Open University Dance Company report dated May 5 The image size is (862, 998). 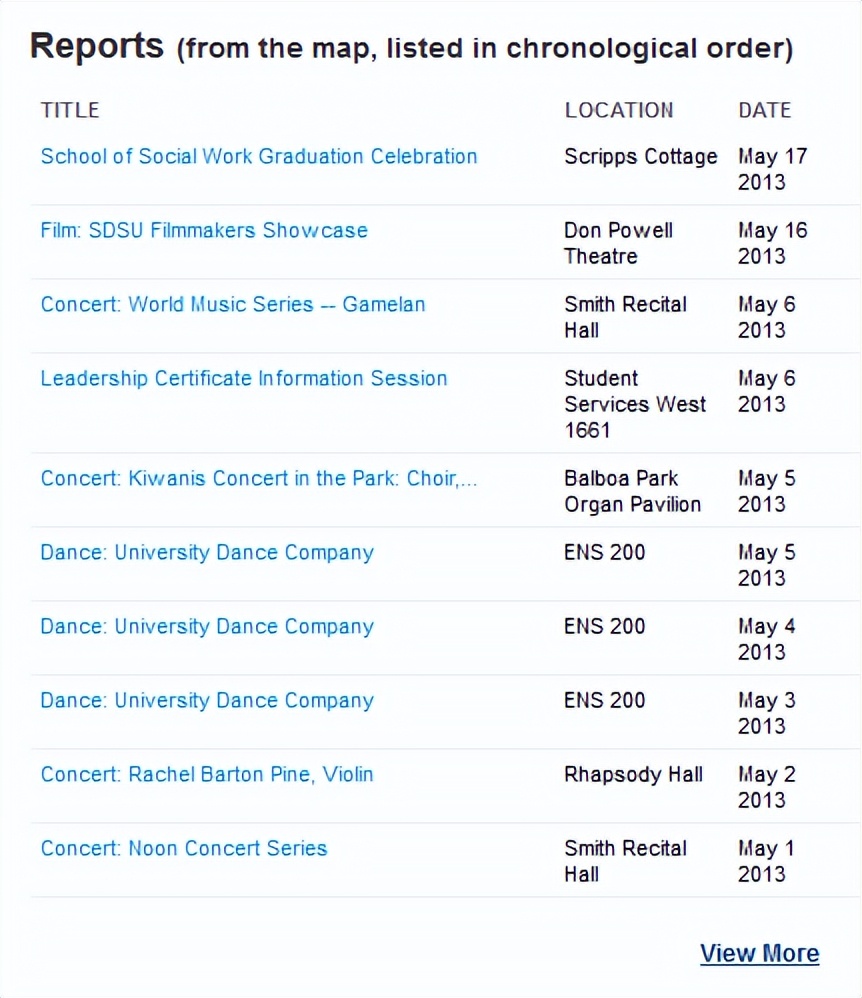[x=207, y=552]
